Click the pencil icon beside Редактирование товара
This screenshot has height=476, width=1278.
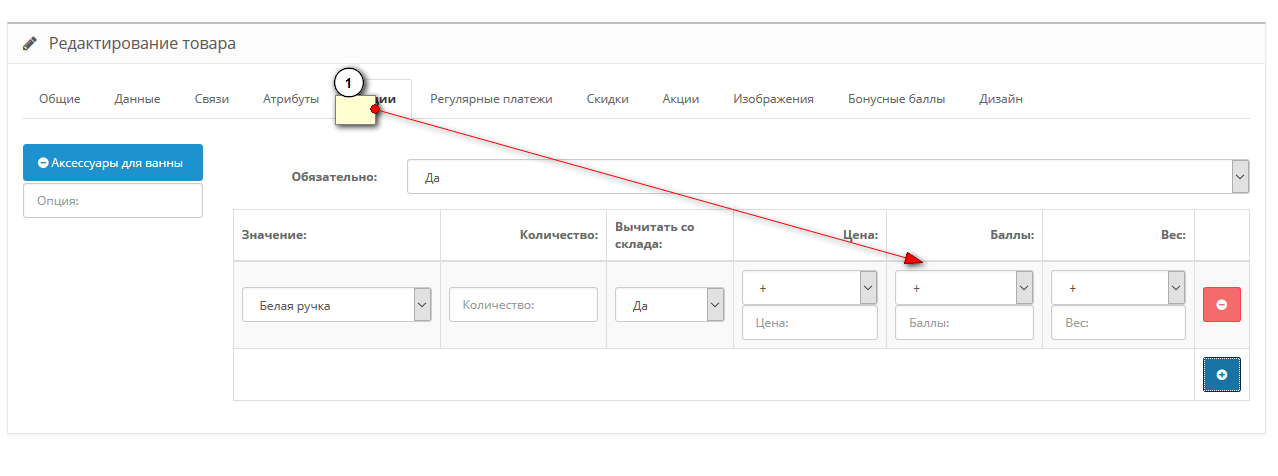tap(29, 44)
